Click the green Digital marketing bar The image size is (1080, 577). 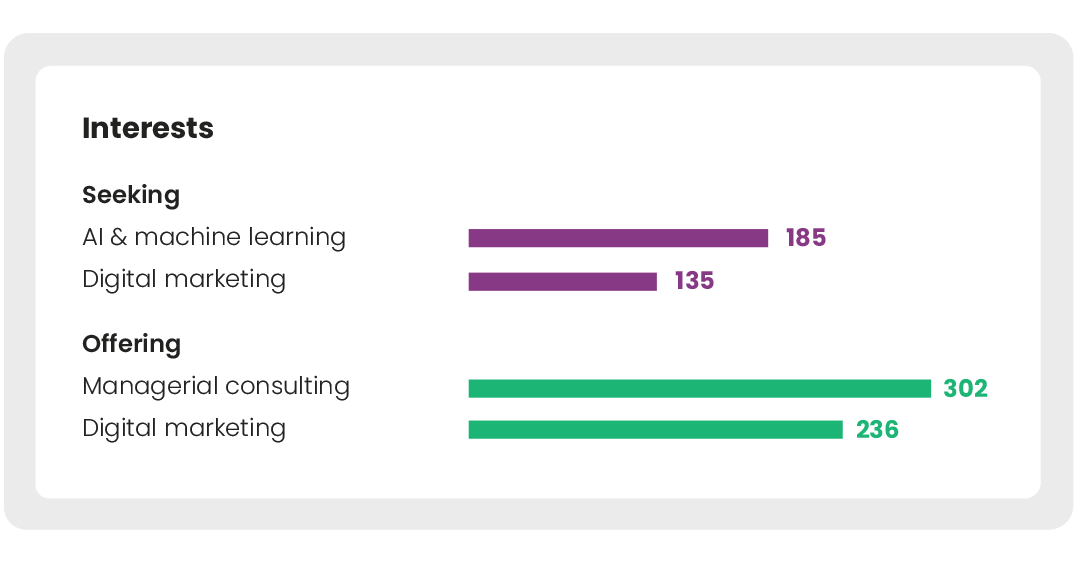tap(656, 430)
